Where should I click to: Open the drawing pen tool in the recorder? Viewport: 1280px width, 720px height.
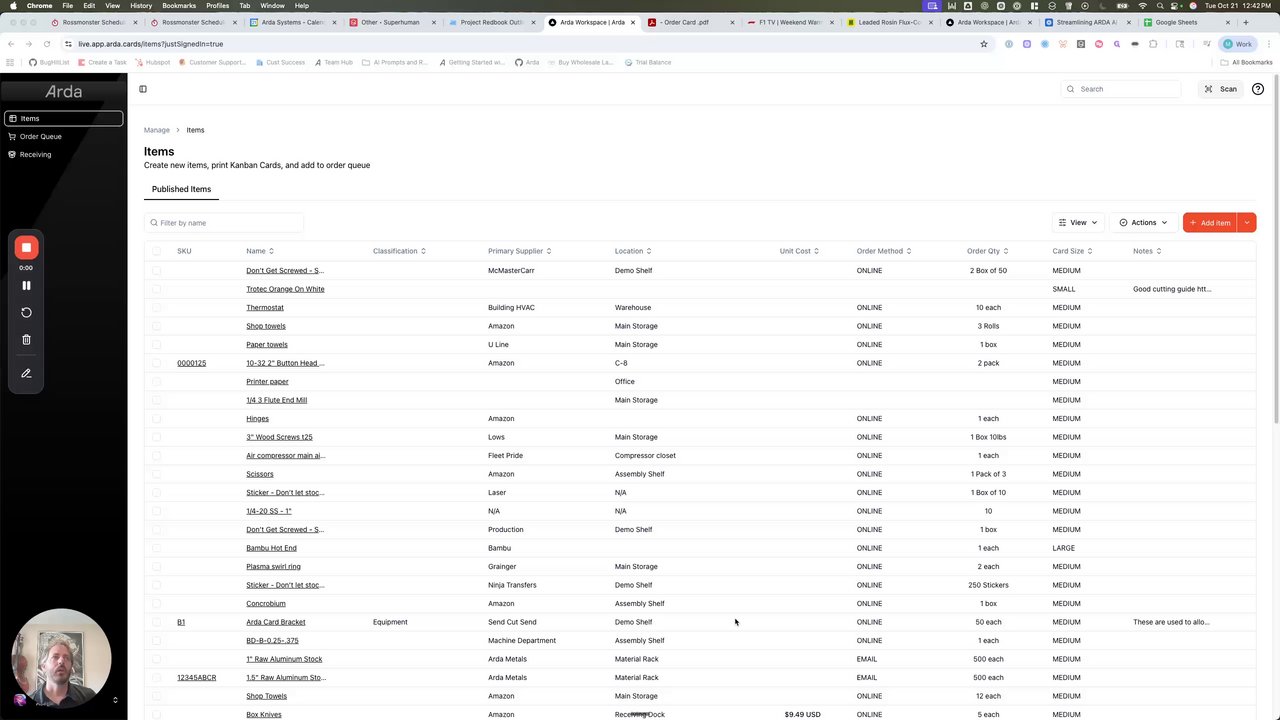pyautogui.click(x=26, y=373)
